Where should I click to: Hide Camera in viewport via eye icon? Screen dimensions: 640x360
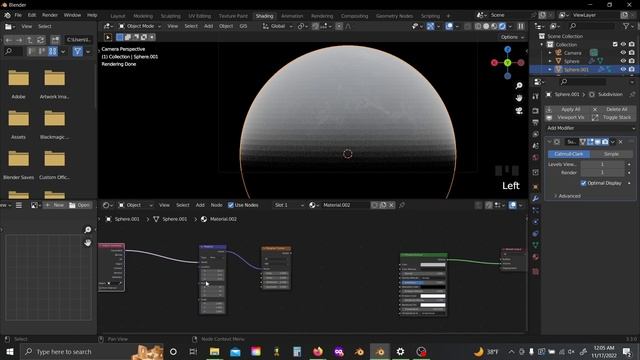[623, 53]
